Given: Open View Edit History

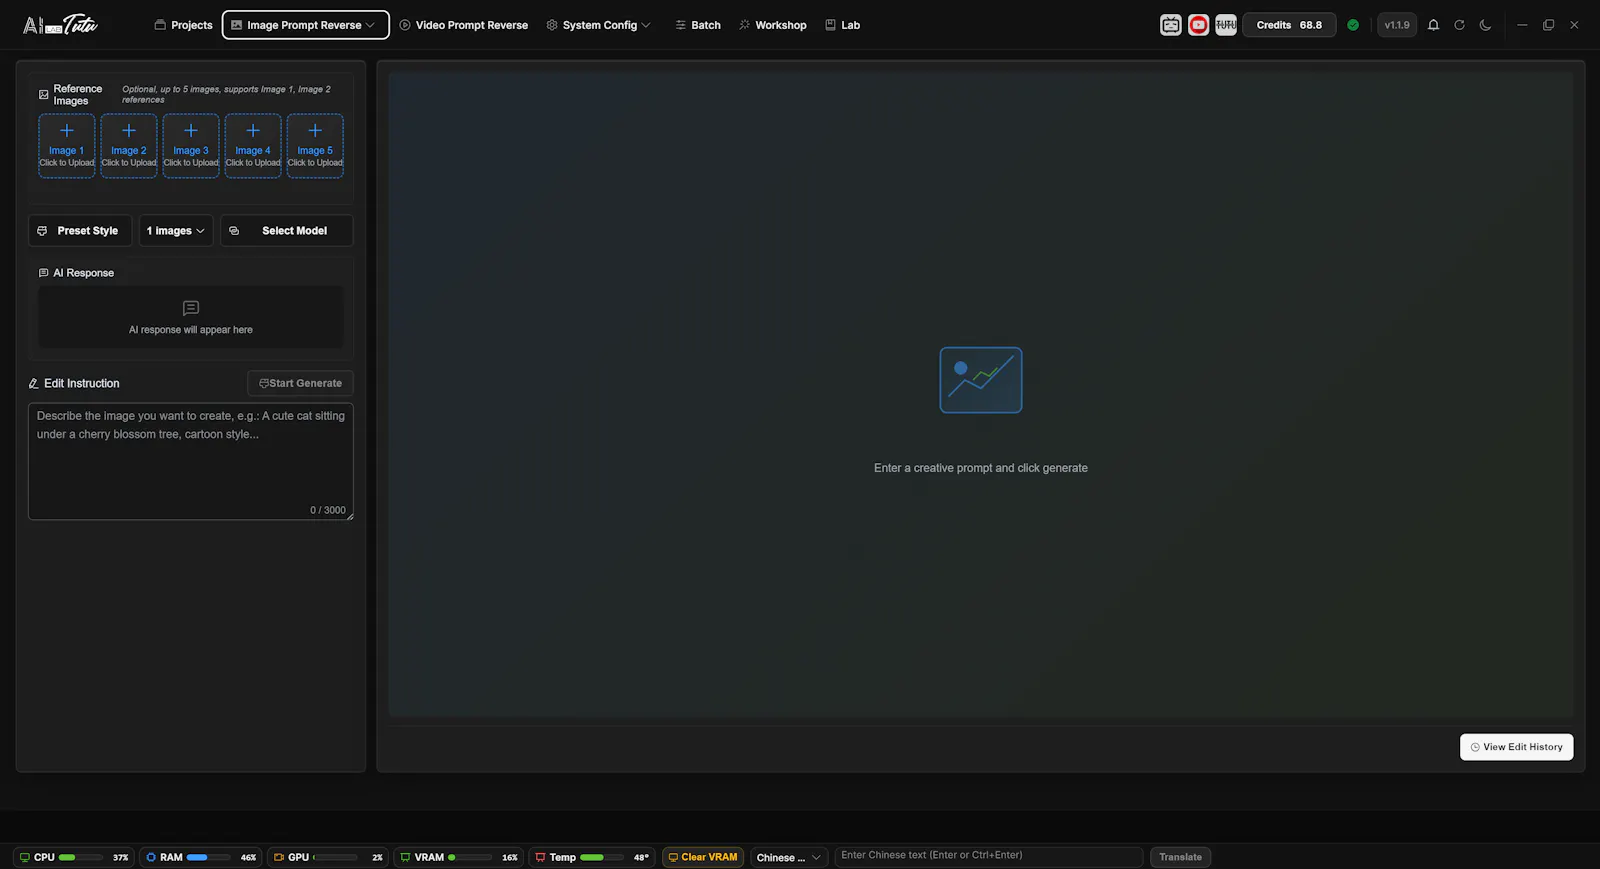Looking at the screenshot, I should 1516,747.
